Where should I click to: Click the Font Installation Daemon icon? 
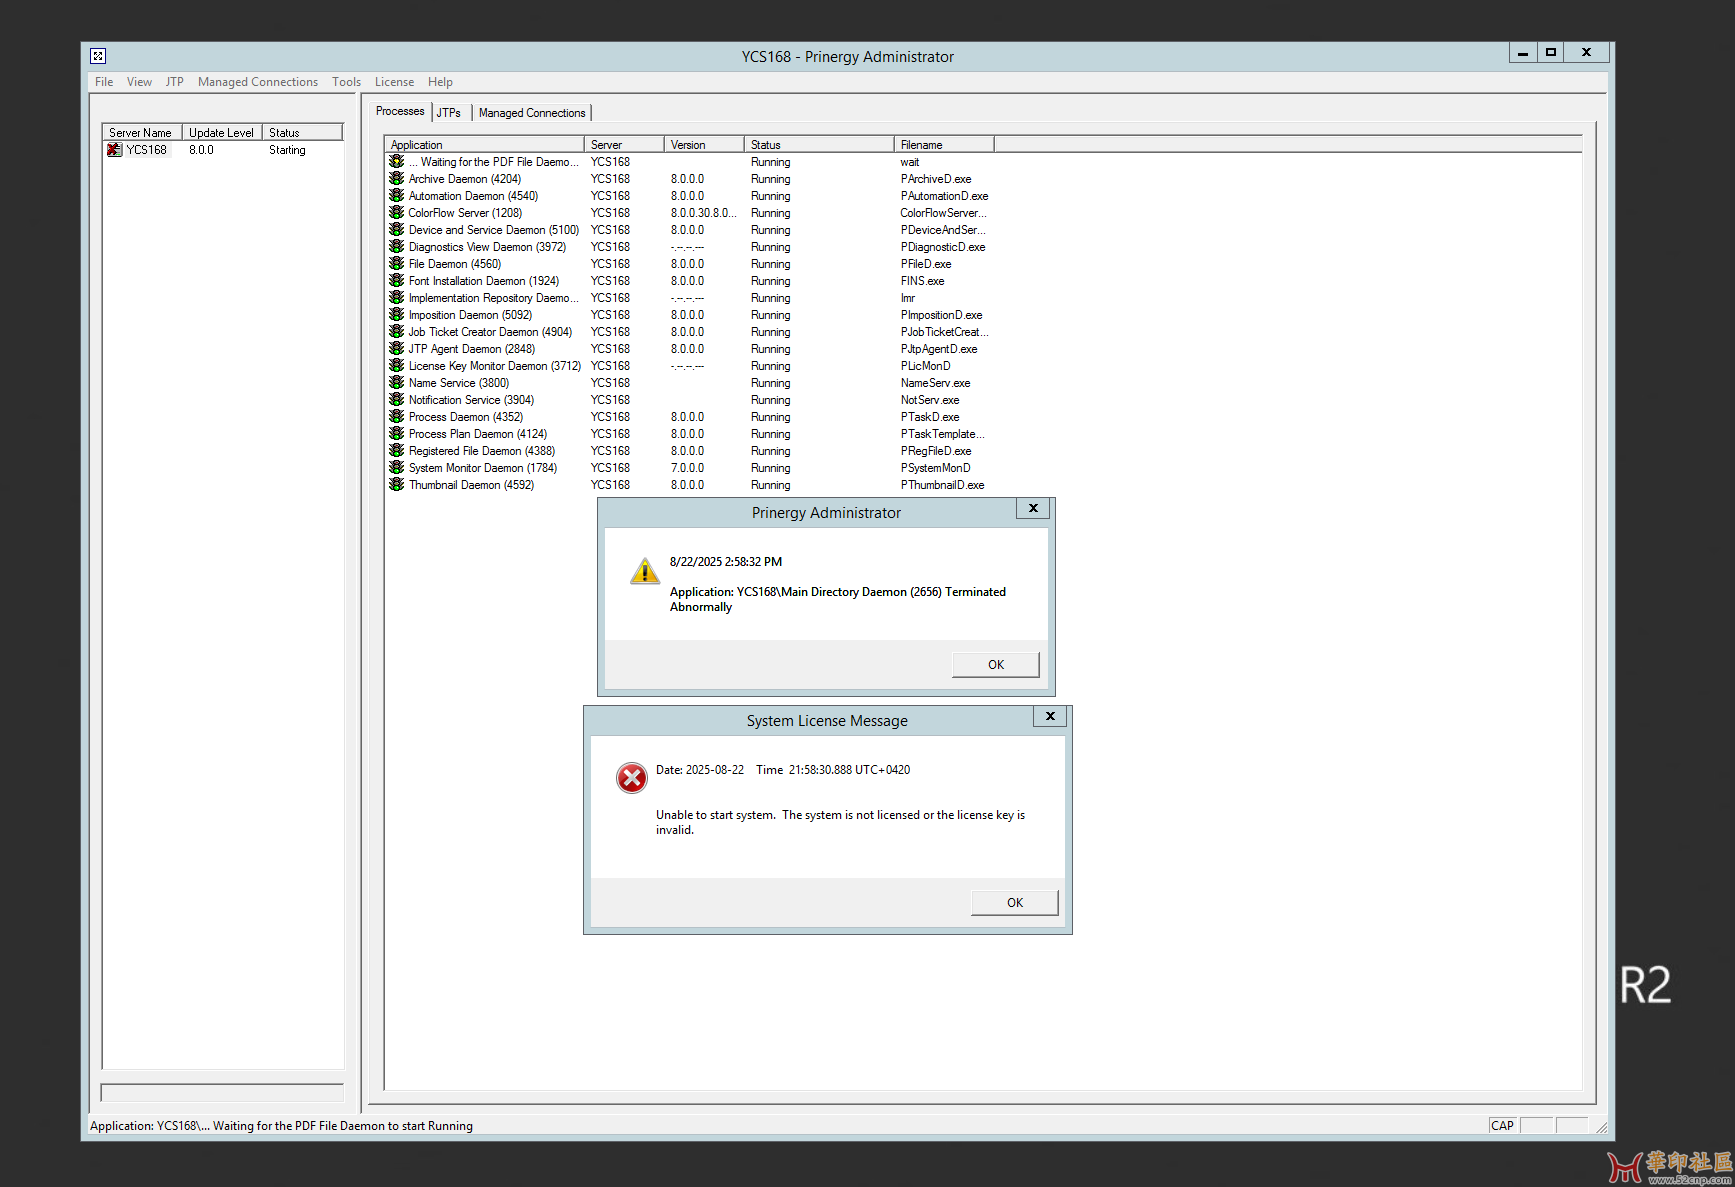[x=397, y=281]
